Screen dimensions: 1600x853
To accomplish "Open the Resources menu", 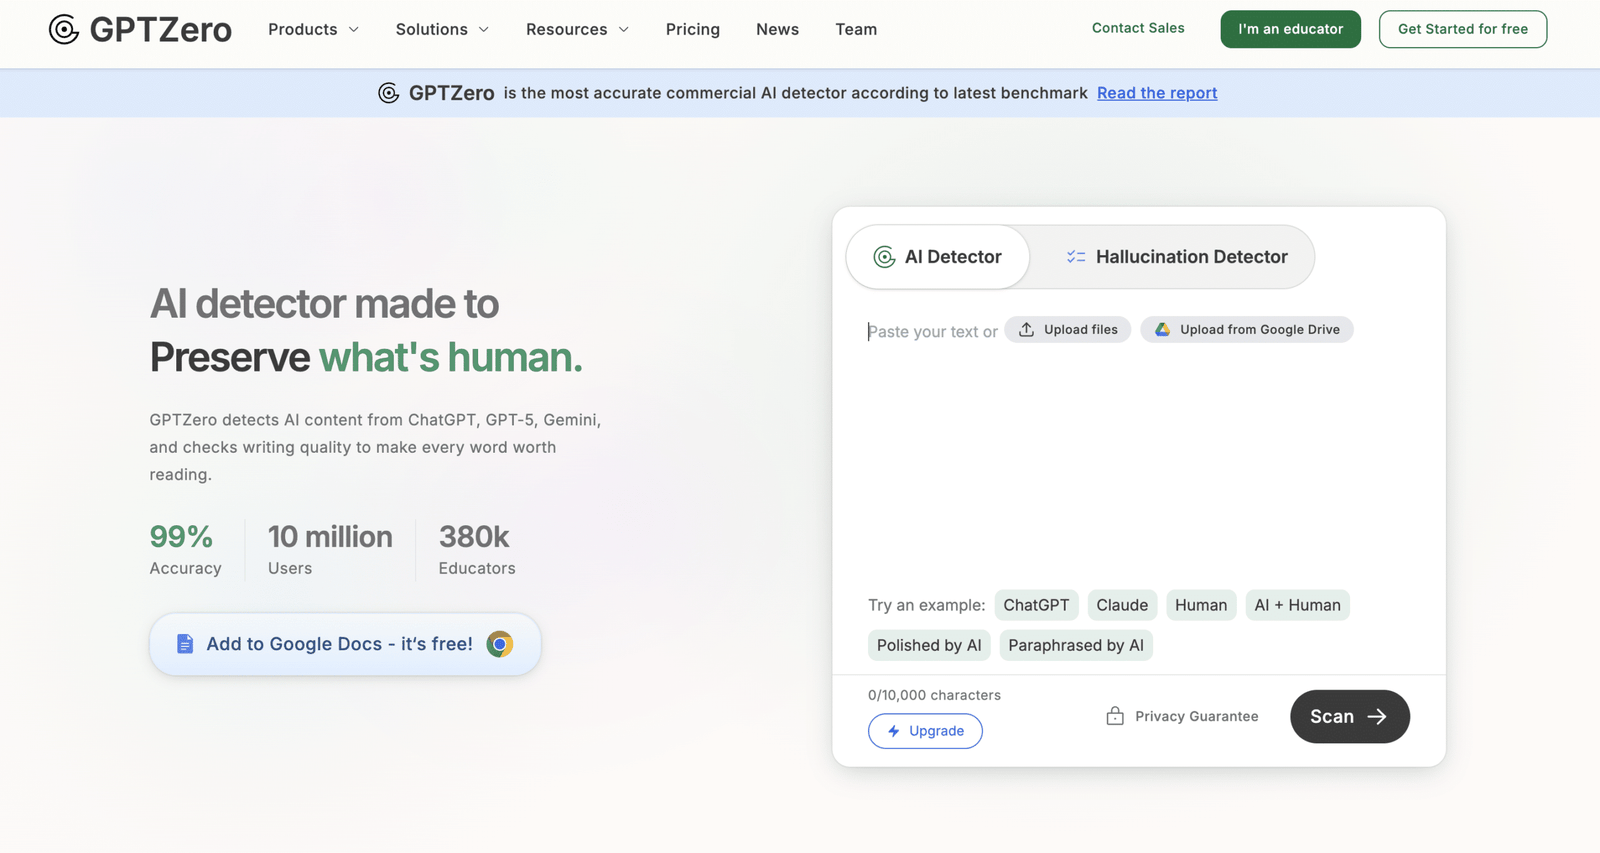I will pyautogui.click(x=577, y=30).
